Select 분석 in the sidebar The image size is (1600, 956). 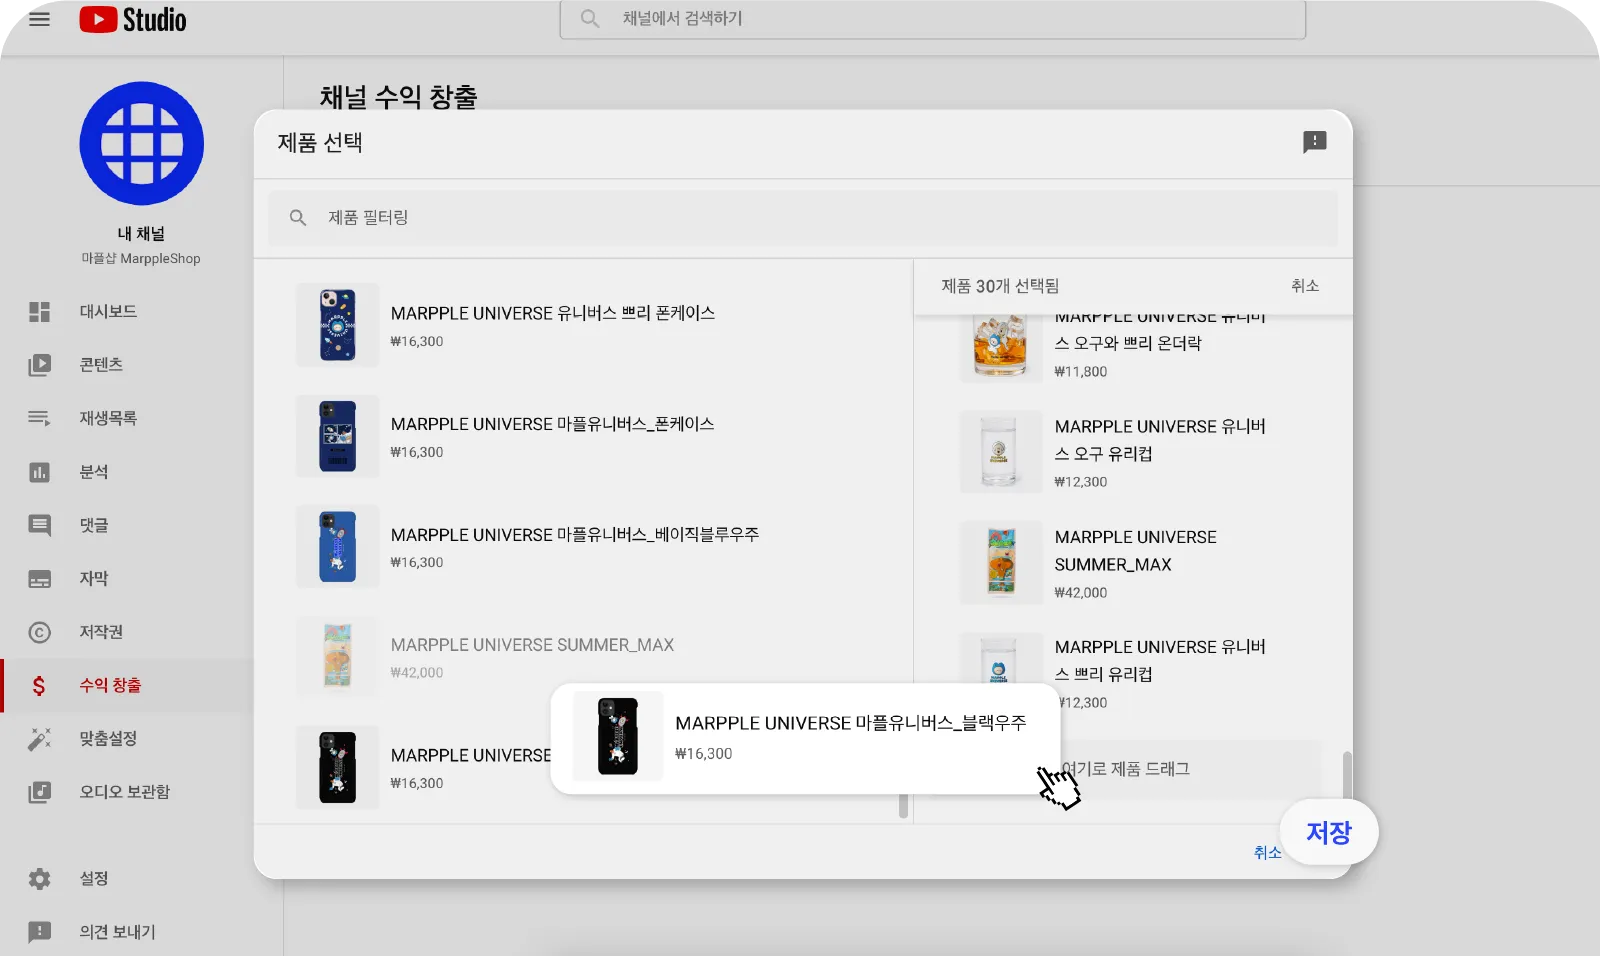(94, 472)
